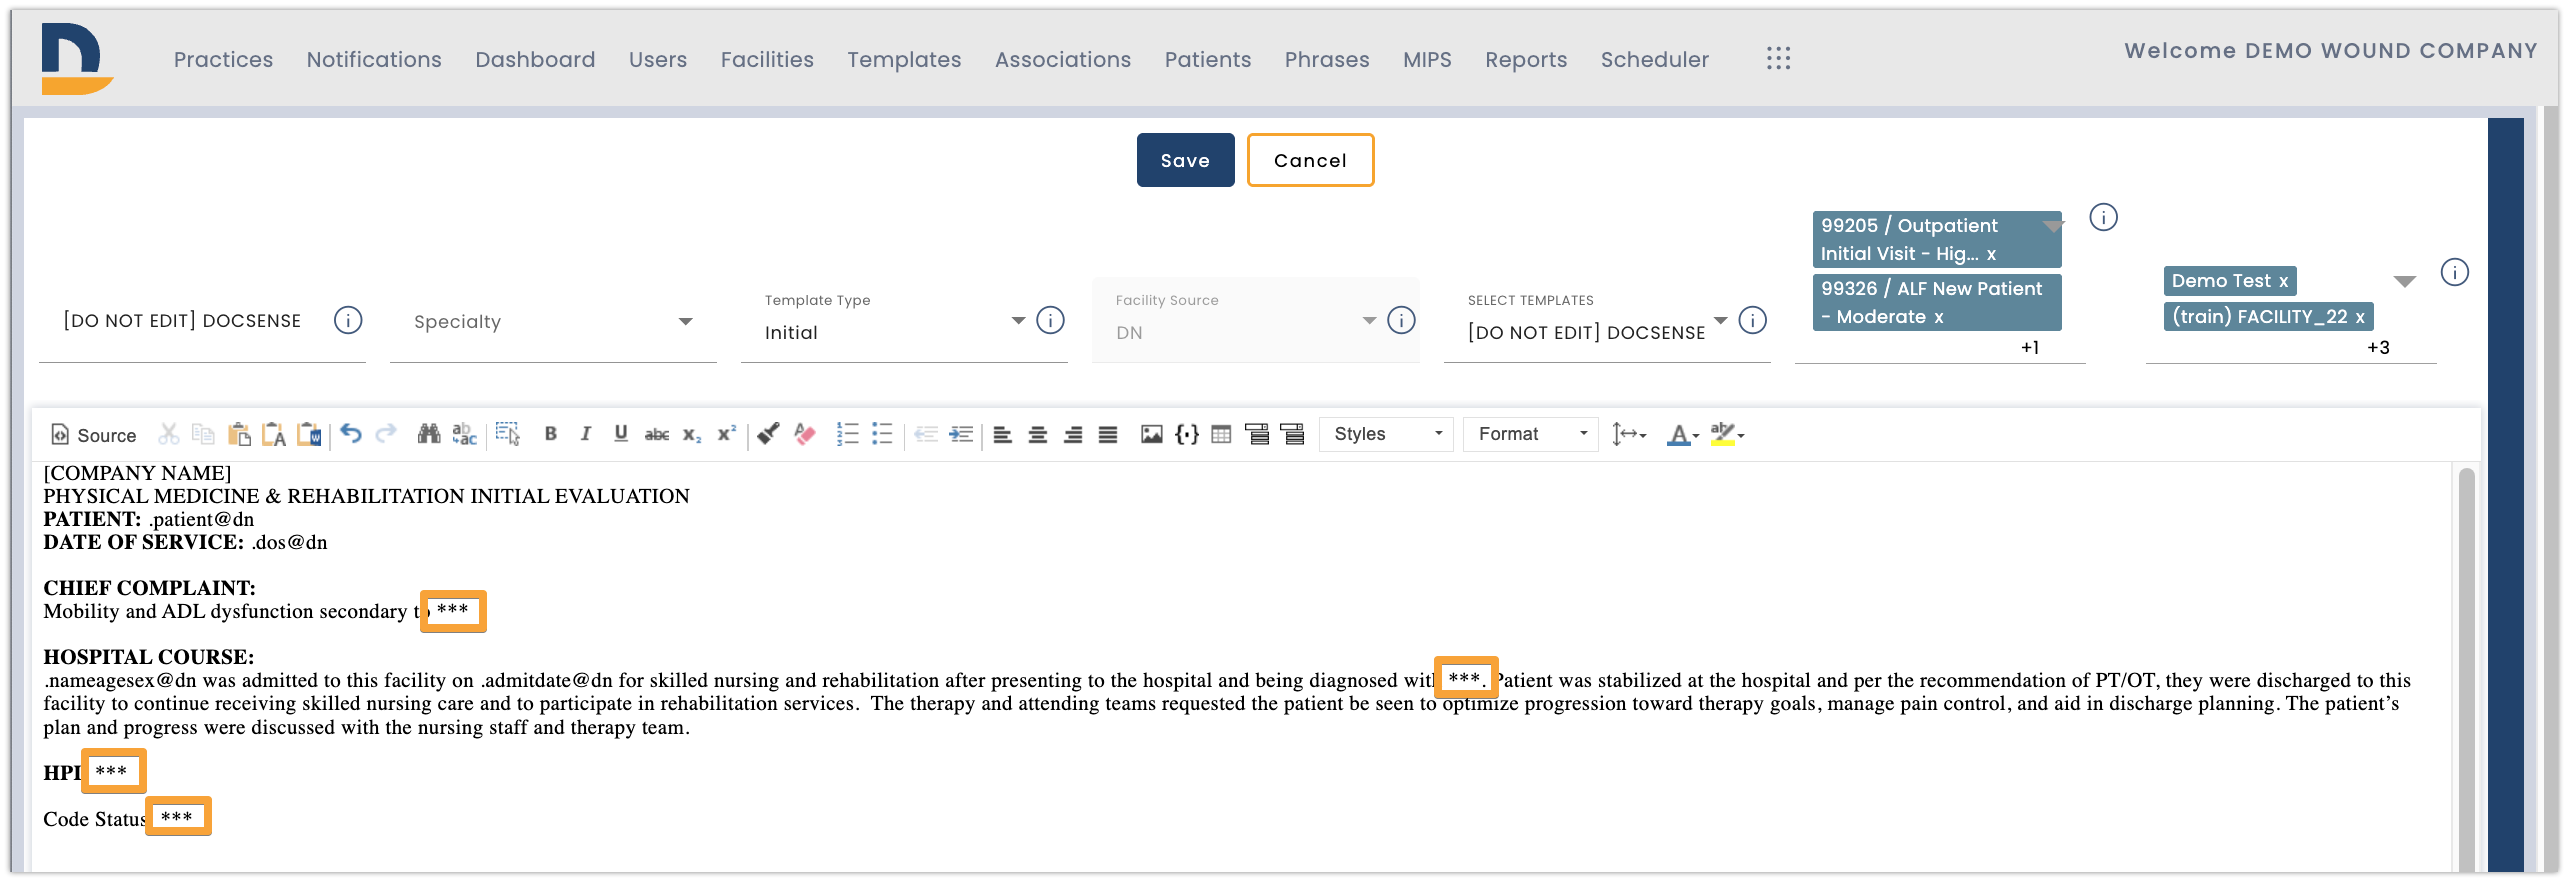Expand the Select Templates dropdown

1721,321
